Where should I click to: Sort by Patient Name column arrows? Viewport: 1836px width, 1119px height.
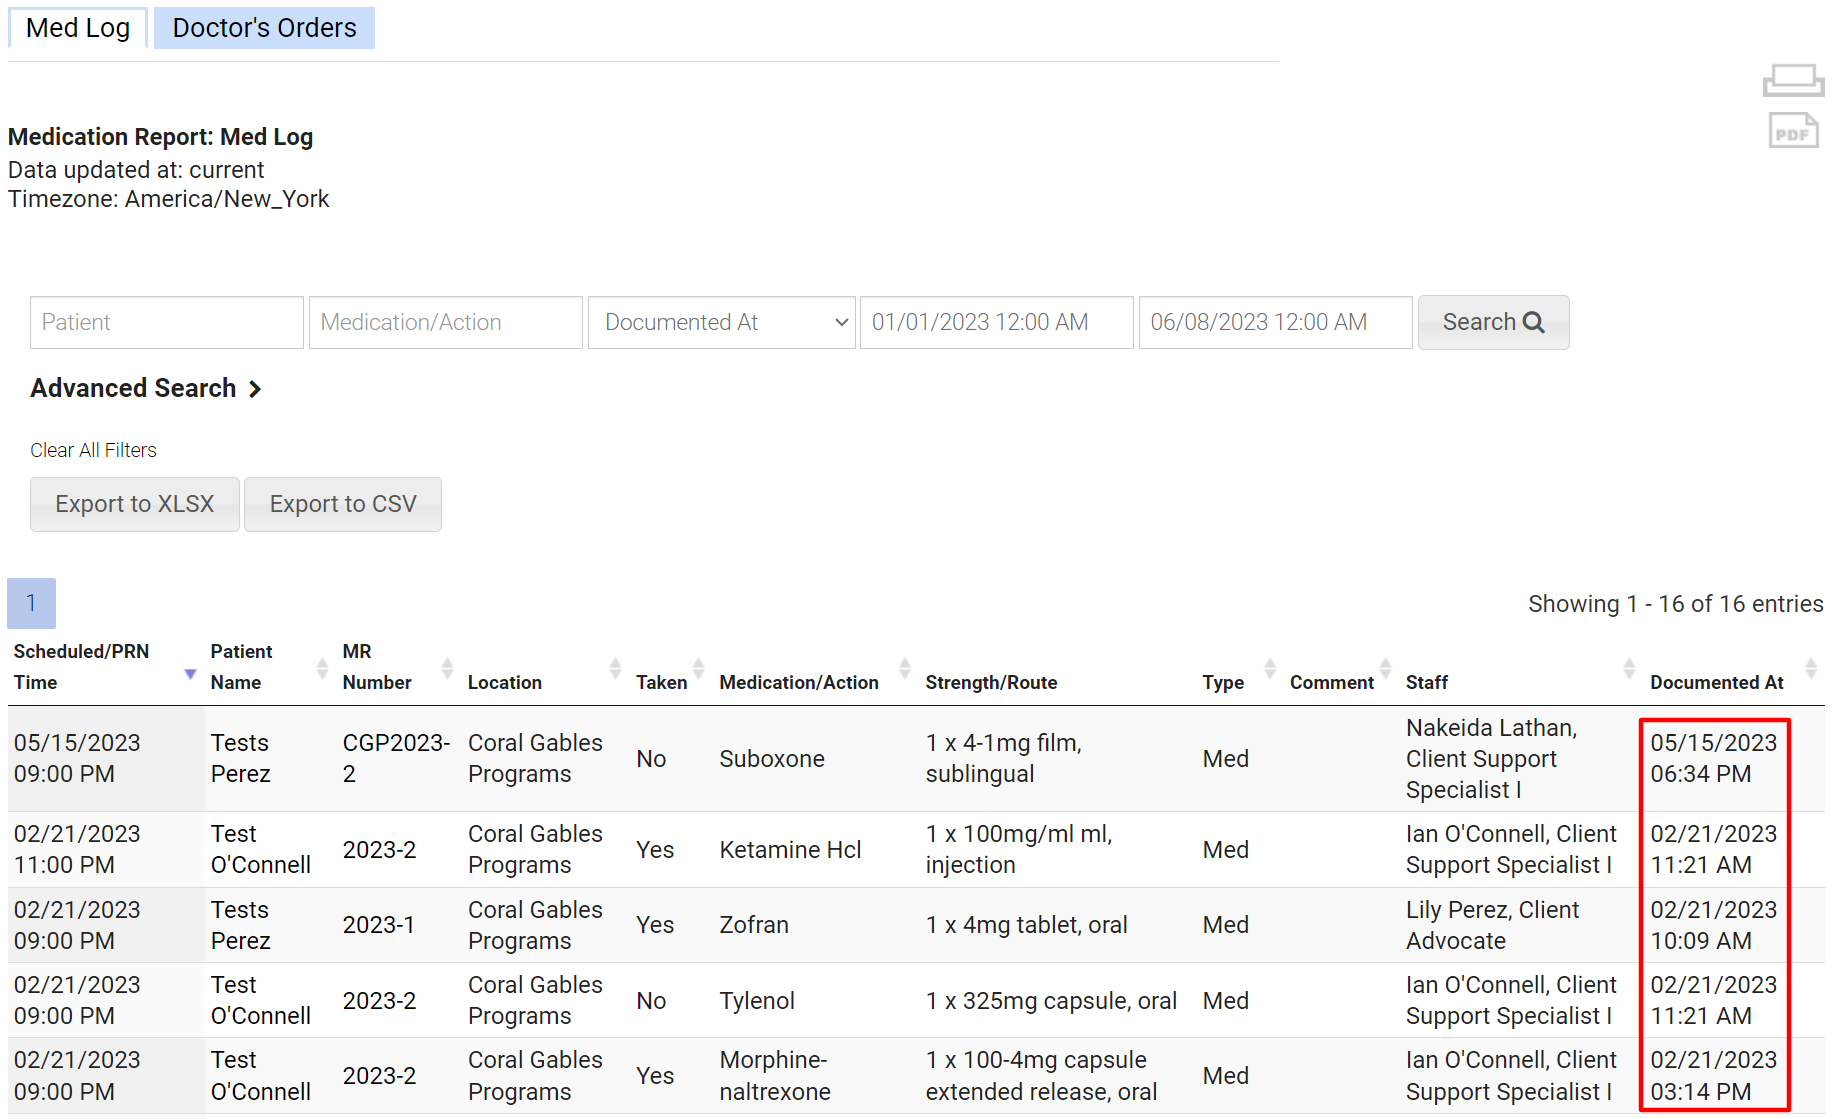(x=322, y=668)
